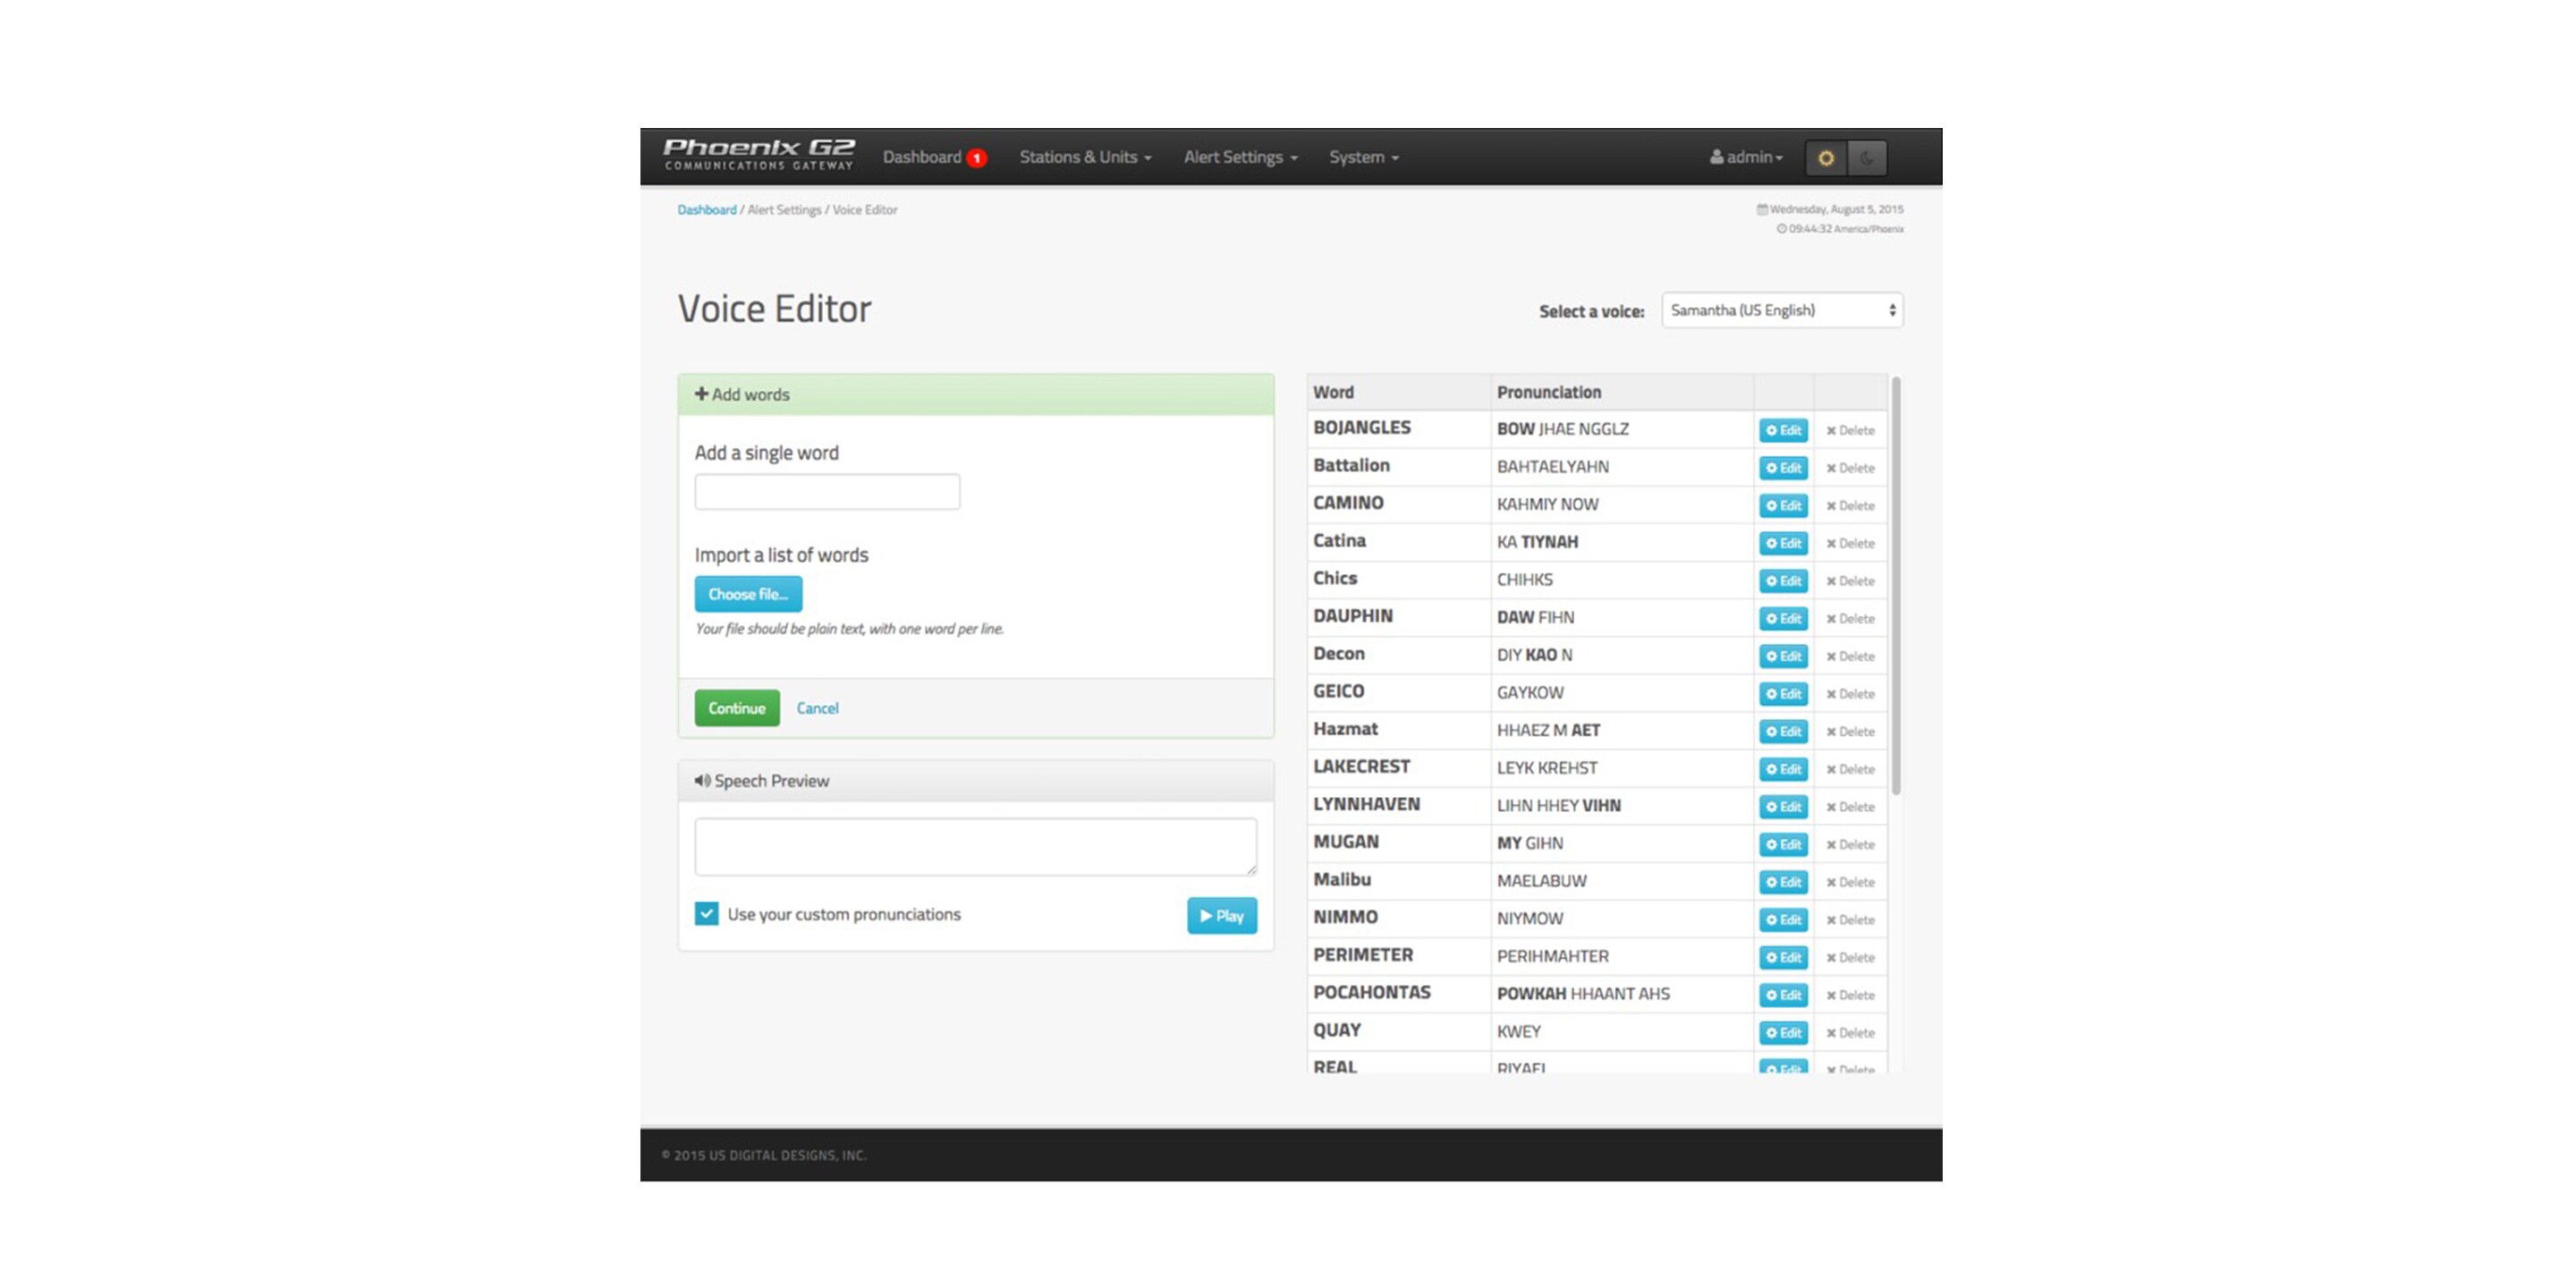
Task: Edit the Hazmat pronunciation
Action: tap(1783, 732)
